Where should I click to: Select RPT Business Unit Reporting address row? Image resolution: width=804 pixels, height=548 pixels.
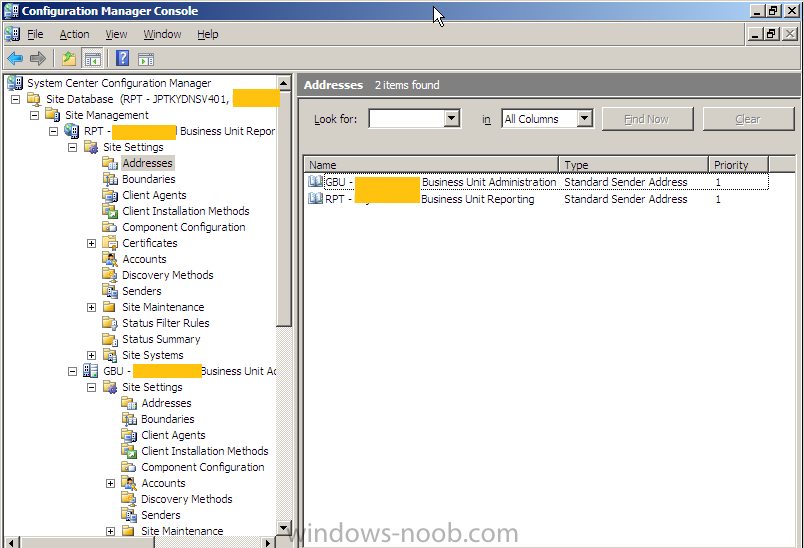point(537,199)
